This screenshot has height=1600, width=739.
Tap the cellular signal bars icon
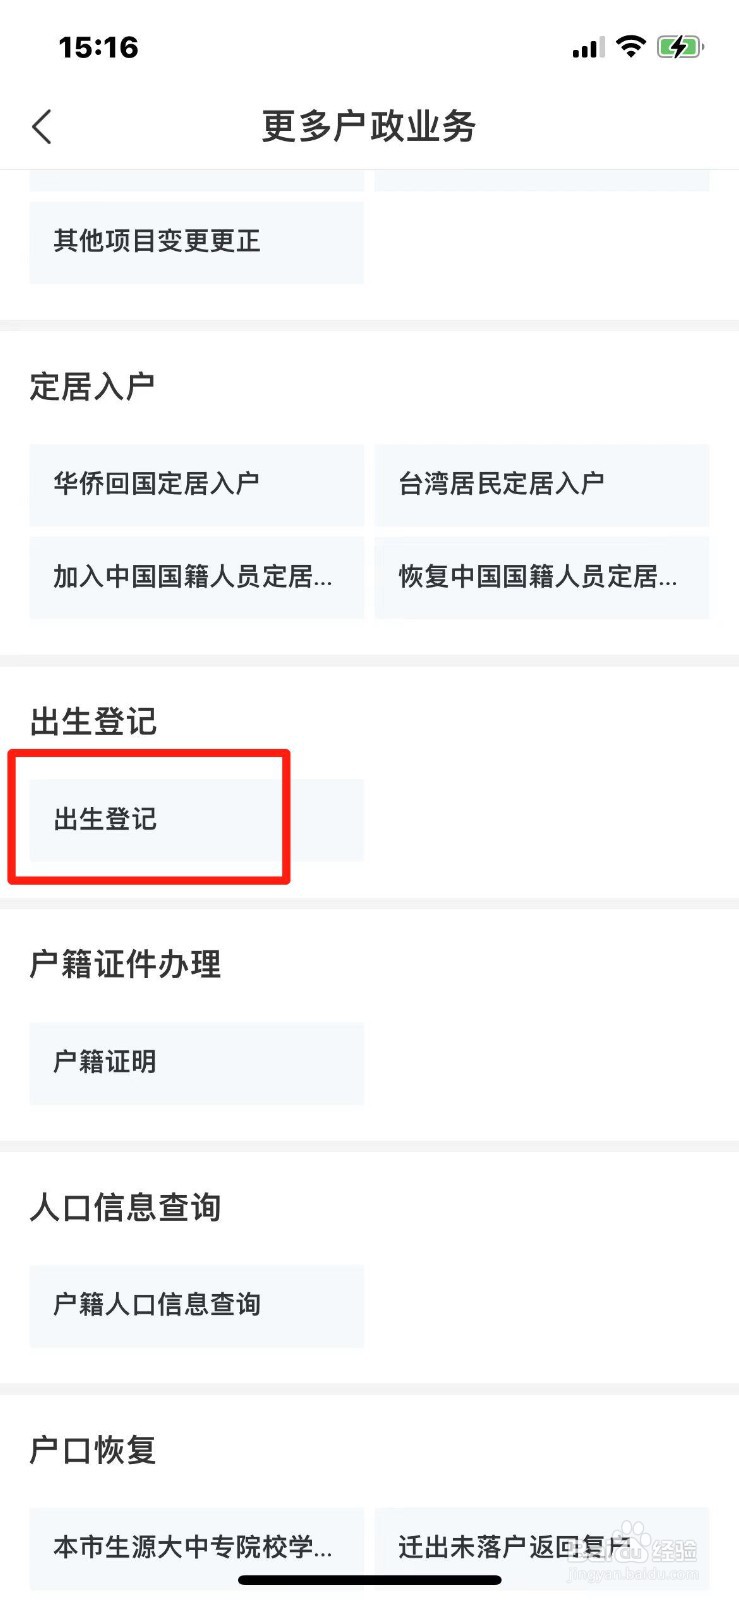pos(588,47)
